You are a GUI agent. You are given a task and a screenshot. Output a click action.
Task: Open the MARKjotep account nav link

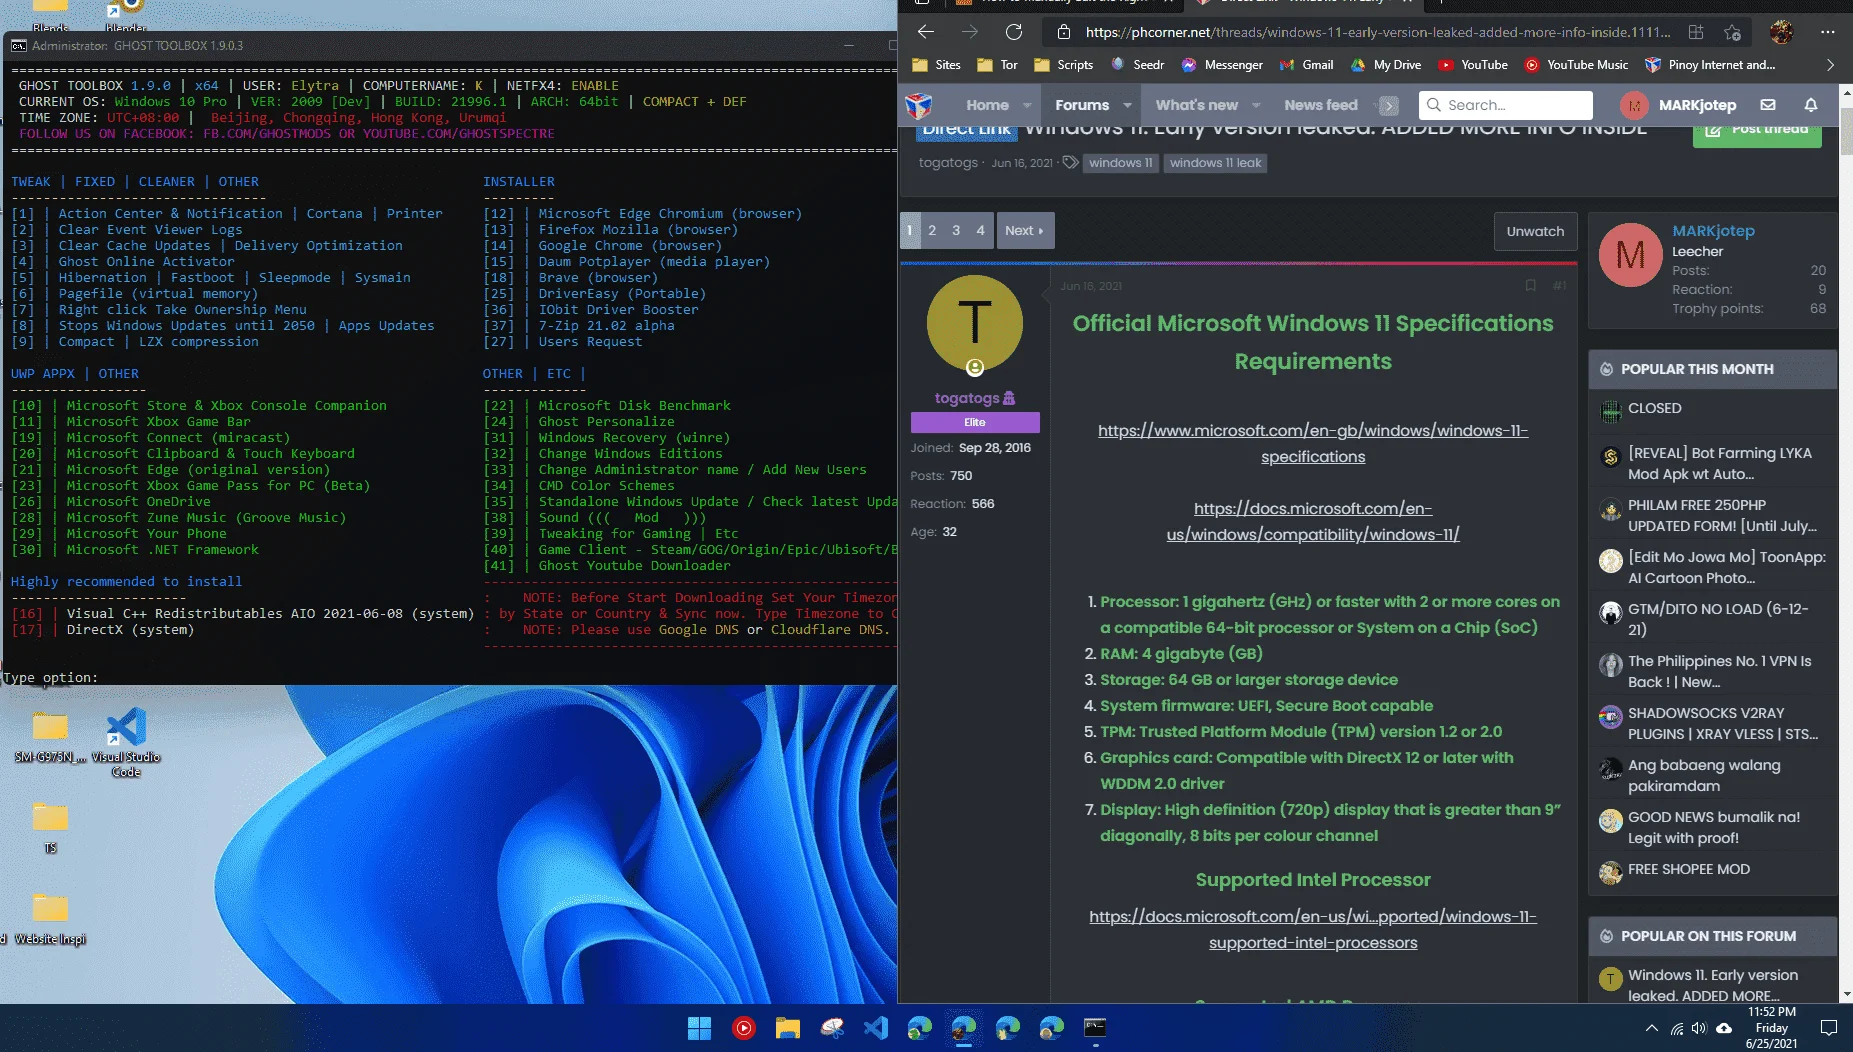tap(1678, 105)
